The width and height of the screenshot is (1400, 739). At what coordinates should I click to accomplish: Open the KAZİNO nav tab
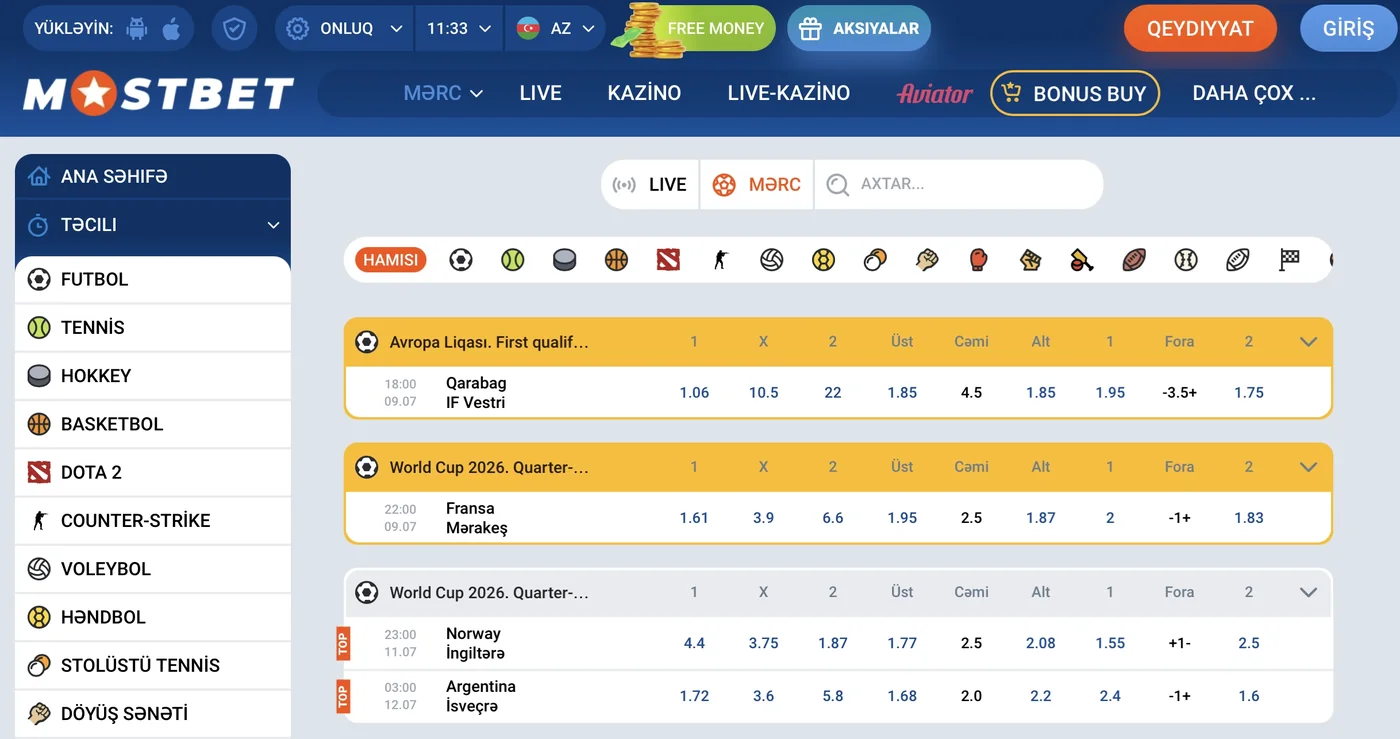coord(644,93)
